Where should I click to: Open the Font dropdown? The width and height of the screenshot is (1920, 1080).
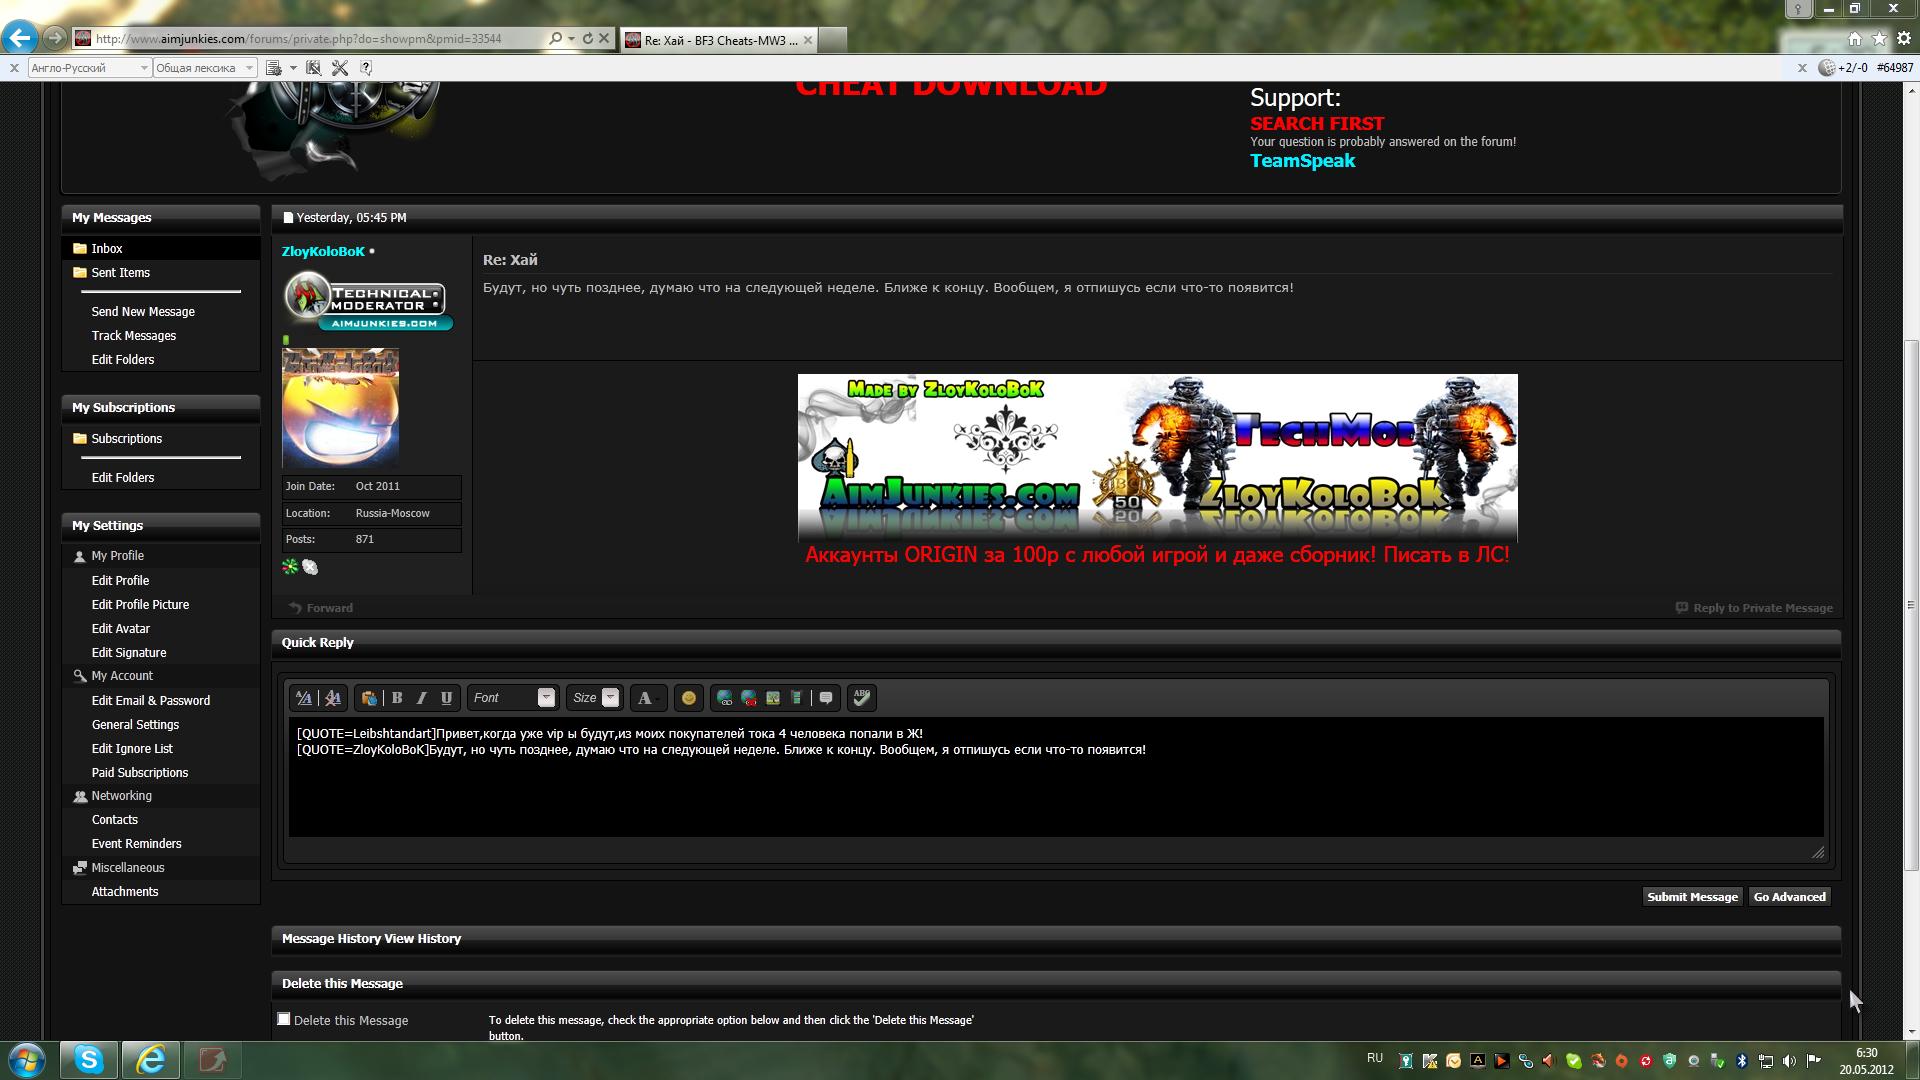click(x=546, y=698)
